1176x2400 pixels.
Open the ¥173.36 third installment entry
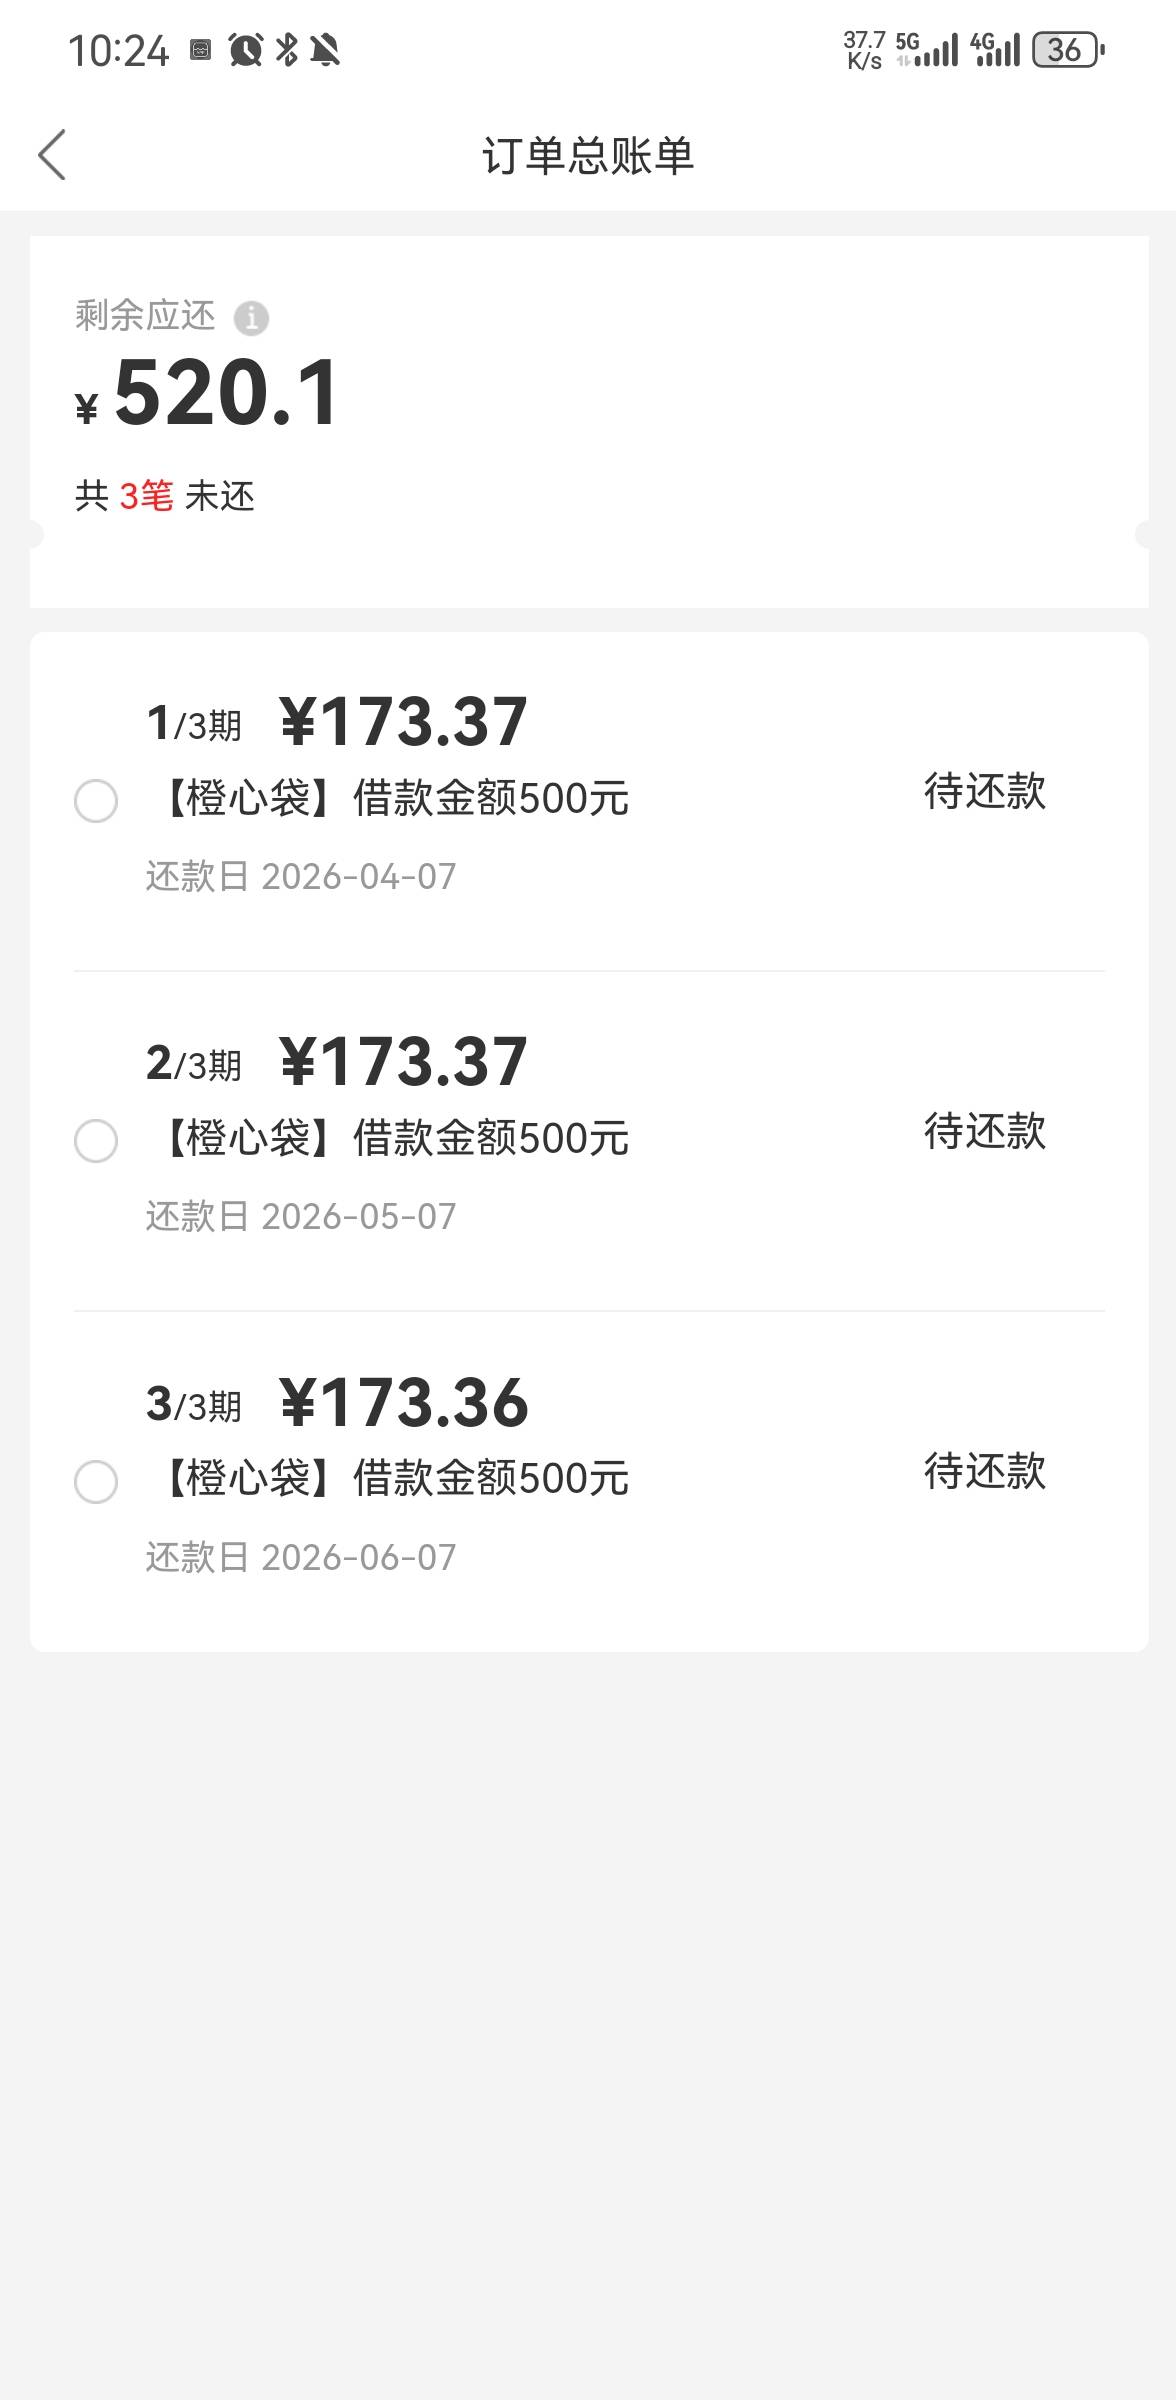(404, 1402)
